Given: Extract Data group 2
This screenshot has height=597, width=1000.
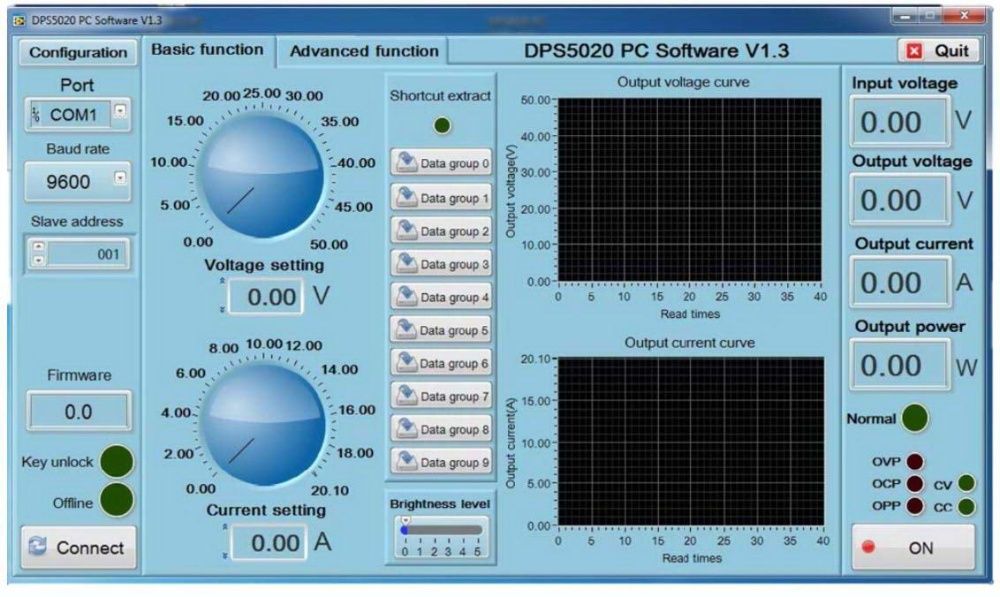Looking at the screenshot, I should (441, 231).
